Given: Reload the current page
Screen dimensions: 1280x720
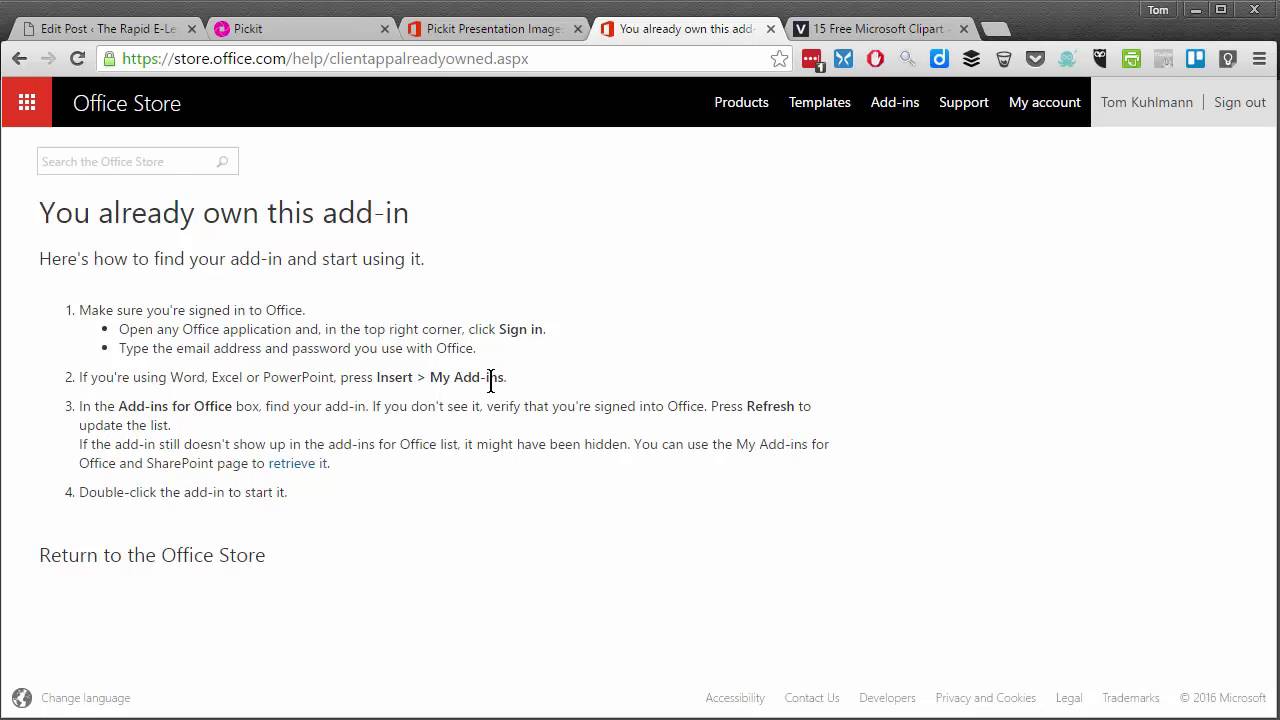Looking at the screenshot, I should tap(77, 59).
